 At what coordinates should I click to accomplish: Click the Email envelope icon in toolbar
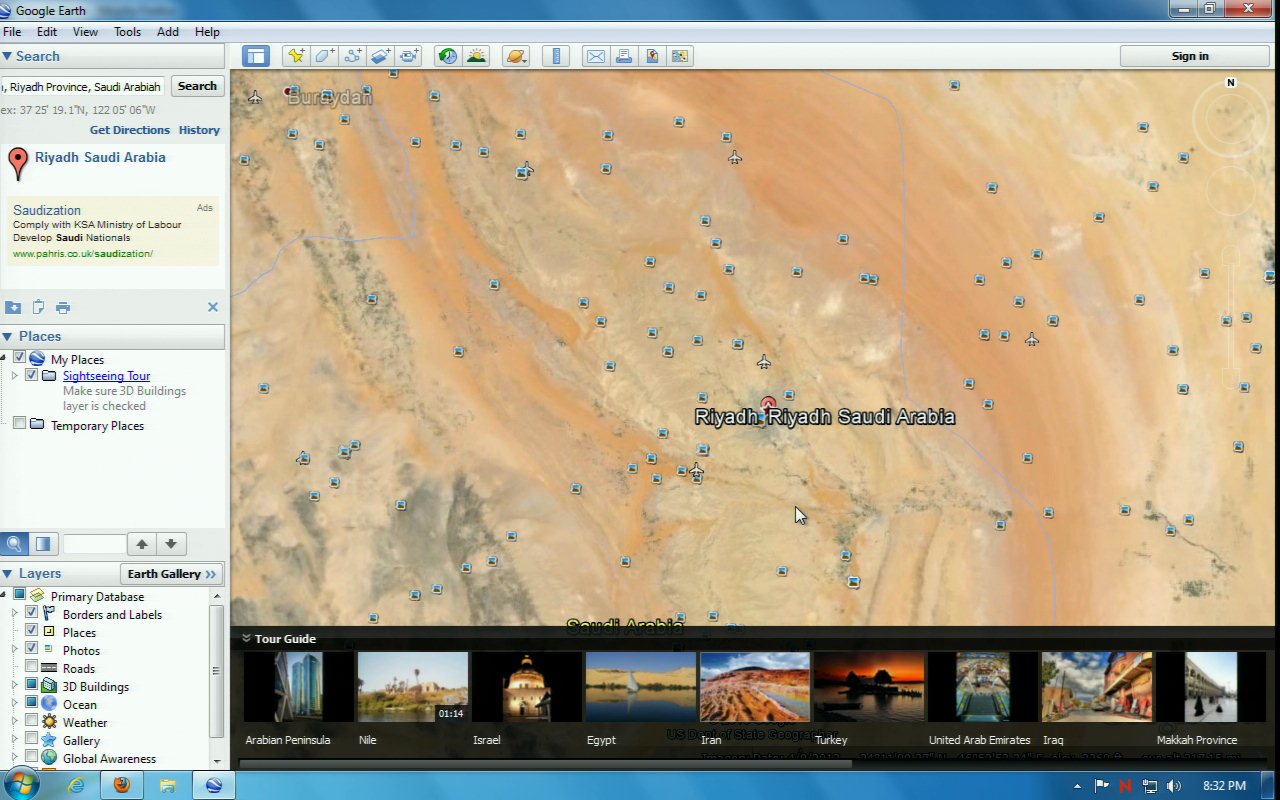pos(596,56)
